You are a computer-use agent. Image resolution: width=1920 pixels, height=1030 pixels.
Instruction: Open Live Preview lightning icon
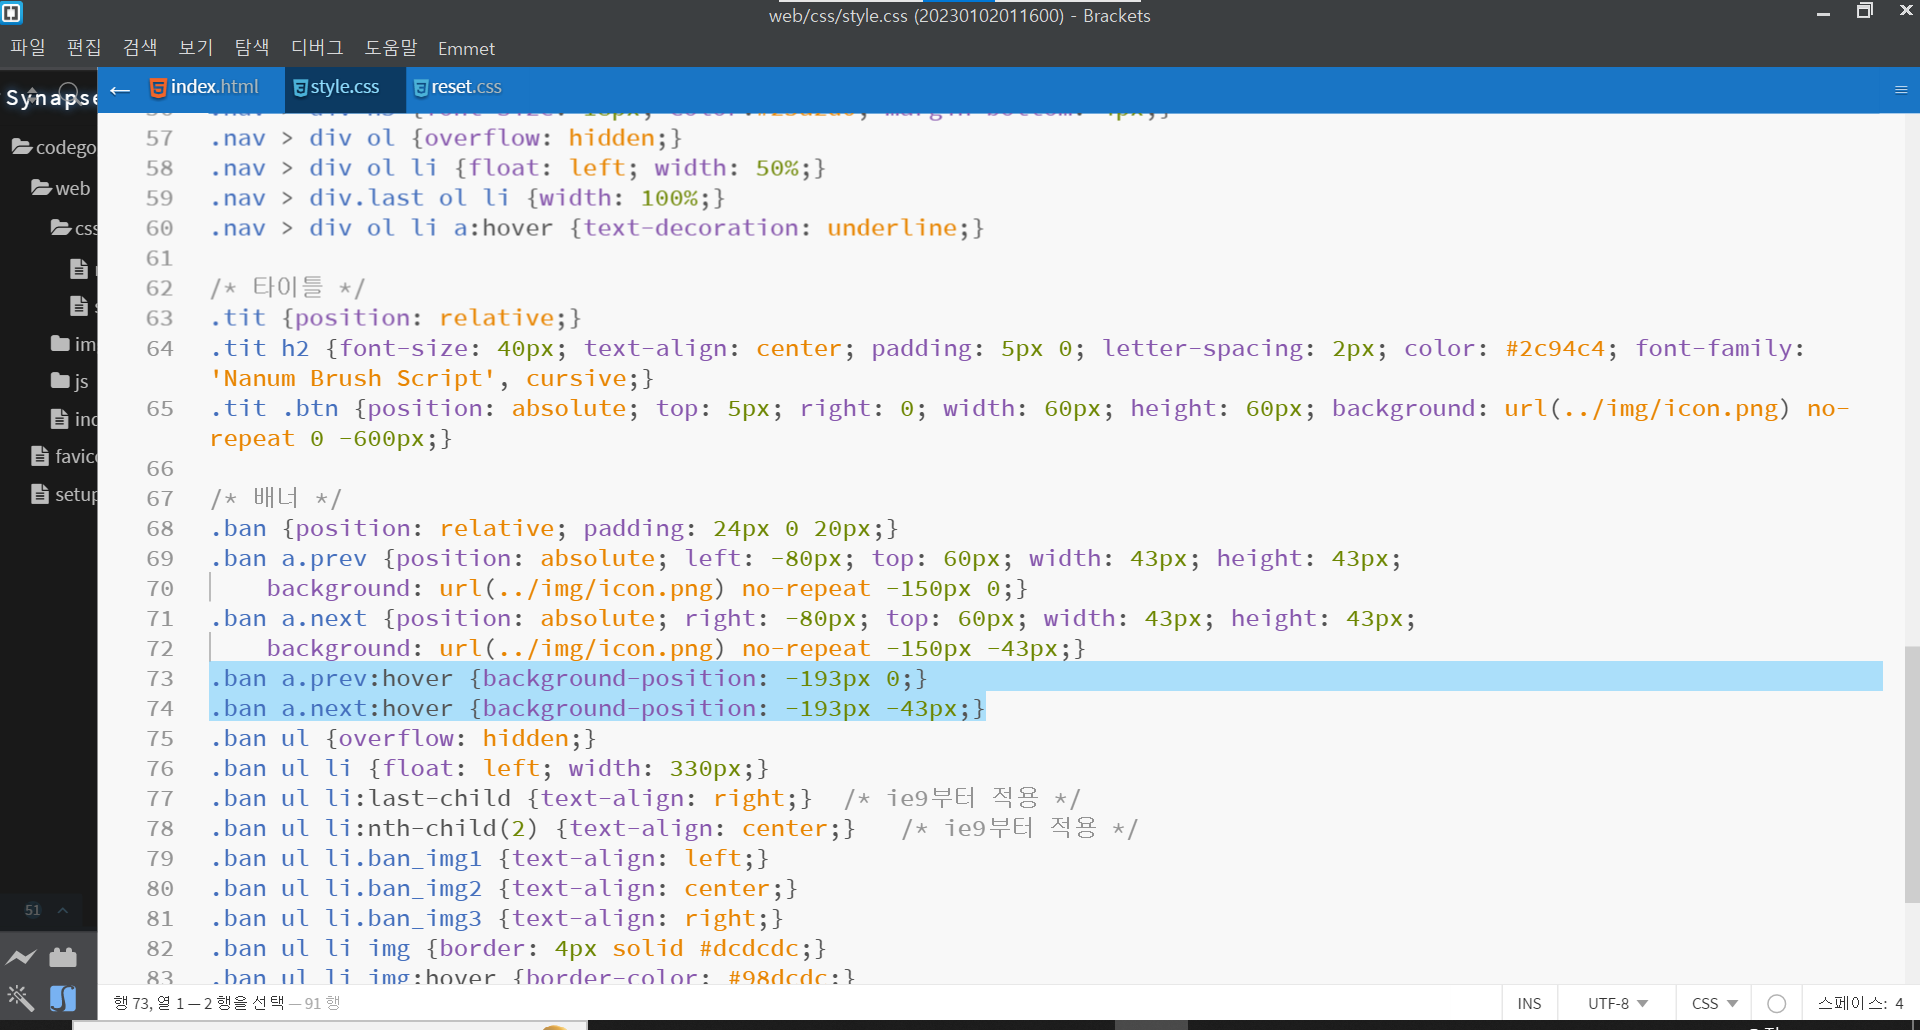[x=21, y=957]
